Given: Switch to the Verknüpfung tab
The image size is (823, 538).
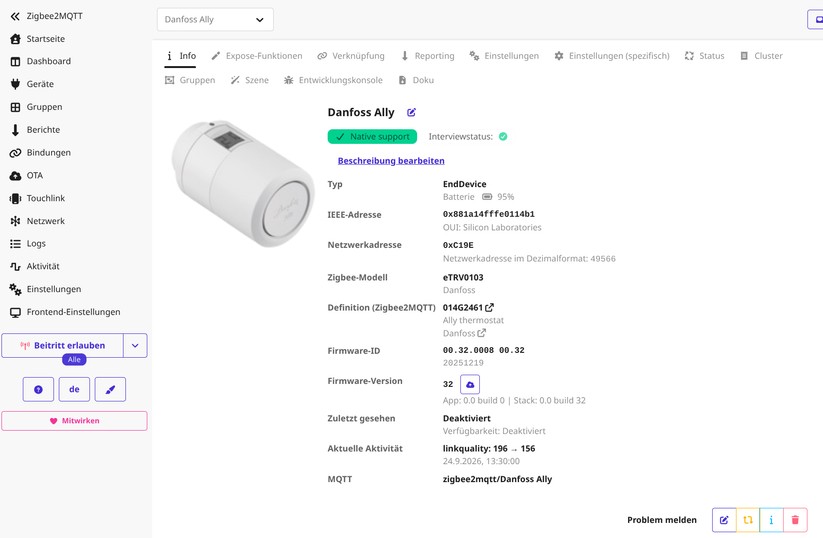Looking at the screenshot, I should point(351,56).
